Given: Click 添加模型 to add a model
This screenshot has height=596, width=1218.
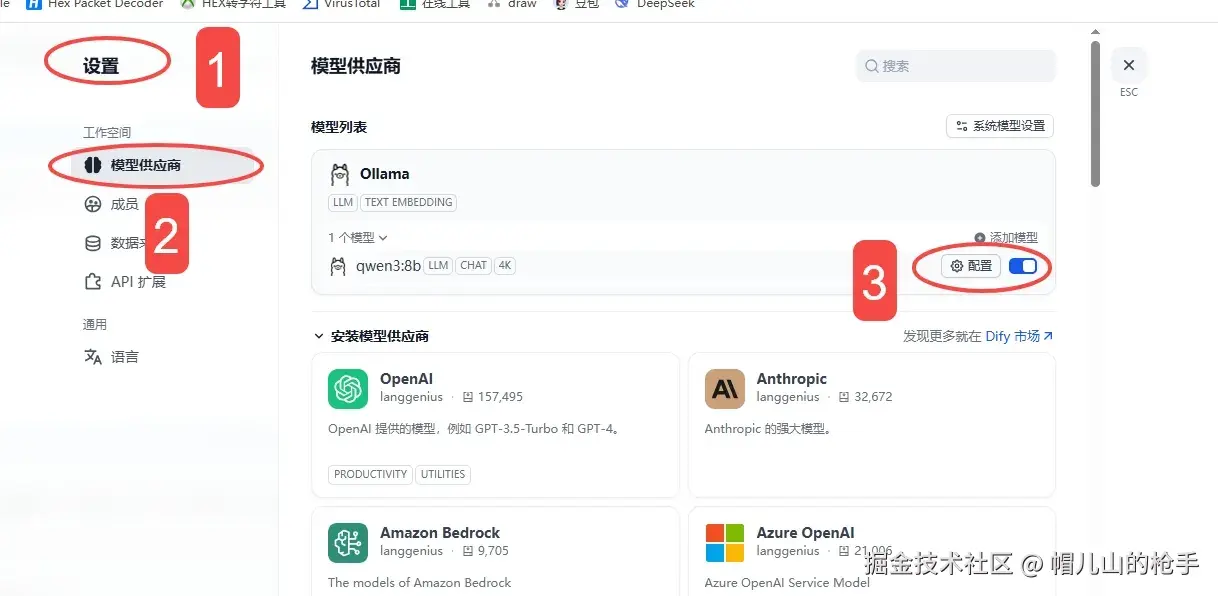Looking at the screenshot, I should pos(1006,238).
